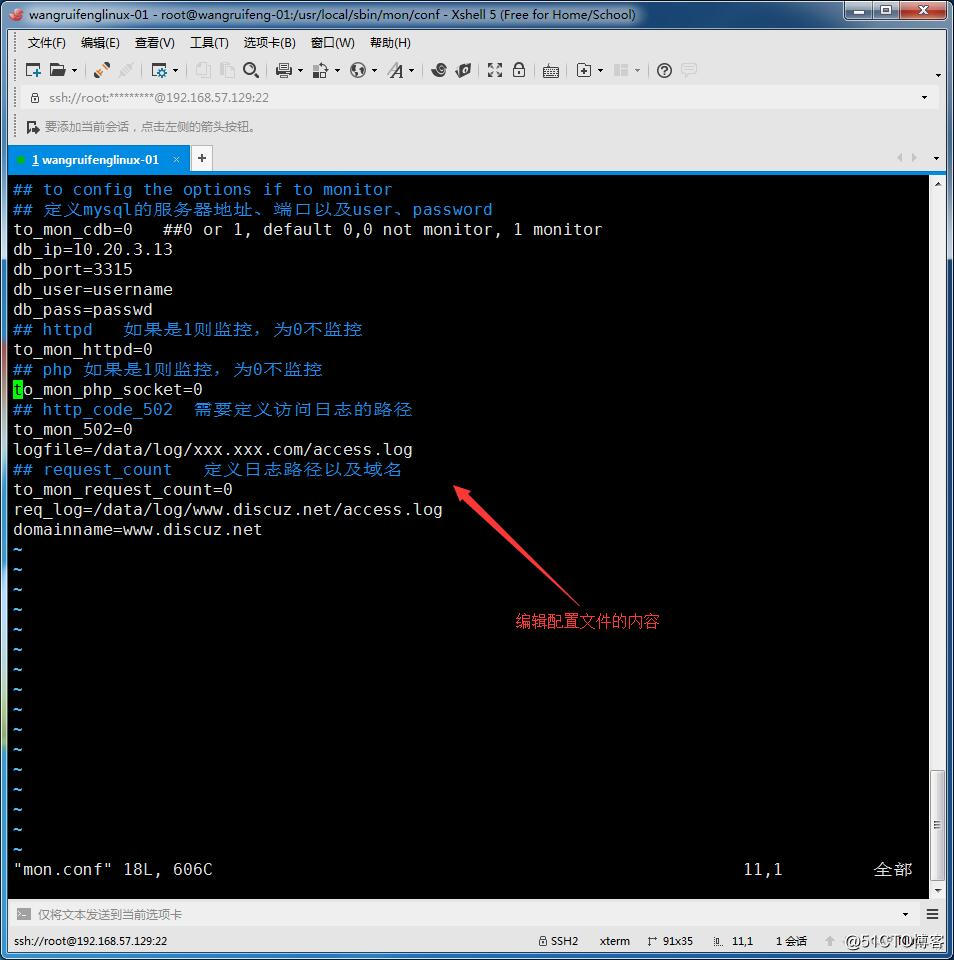Expand the file transfer dropdown arrow

[337, 71]
